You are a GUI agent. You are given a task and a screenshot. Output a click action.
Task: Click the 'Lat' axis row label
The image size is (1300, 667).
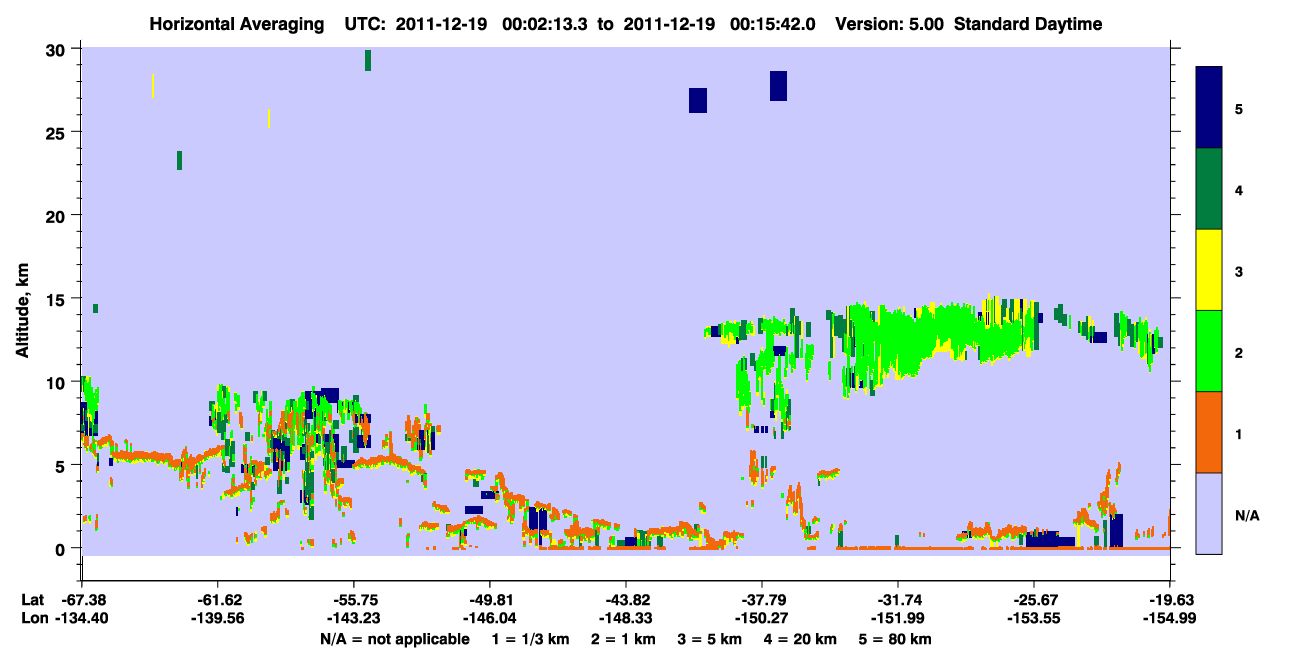[32, 600]
